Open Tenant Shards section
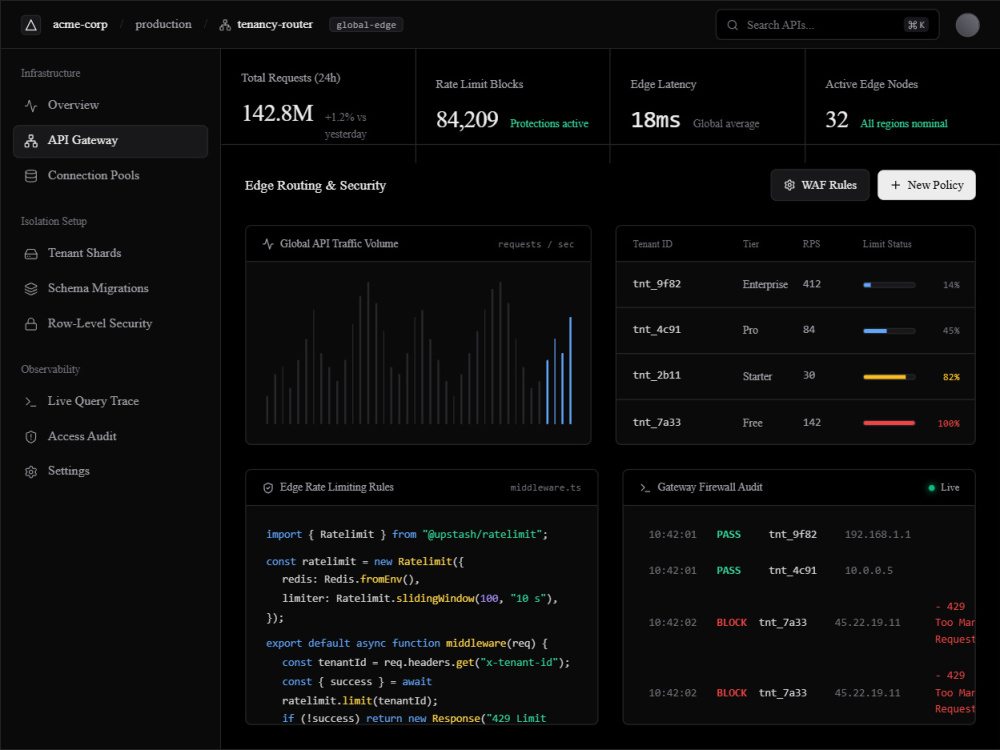1000x750 pixels. tap(110, 254)
